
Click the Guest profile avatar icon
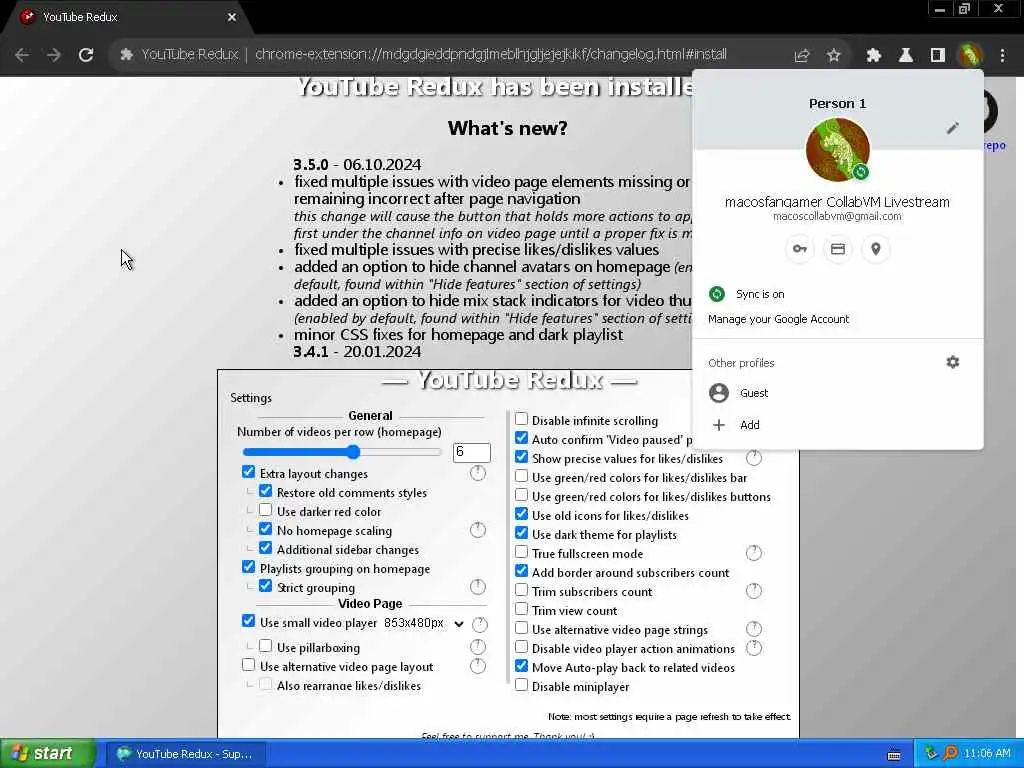(x=719, y=393)
